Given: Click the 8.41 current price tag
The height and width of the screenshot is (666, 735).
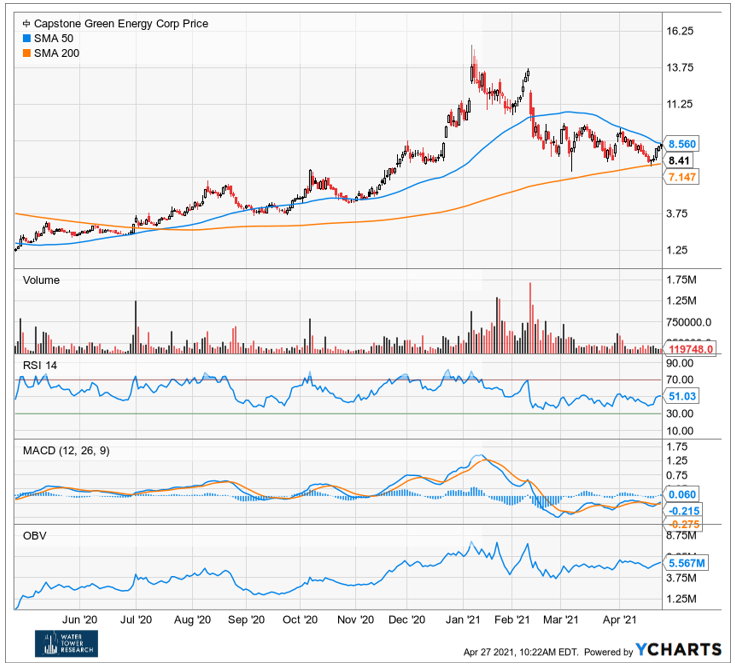Looking at the screenshot, I should 679,161.
